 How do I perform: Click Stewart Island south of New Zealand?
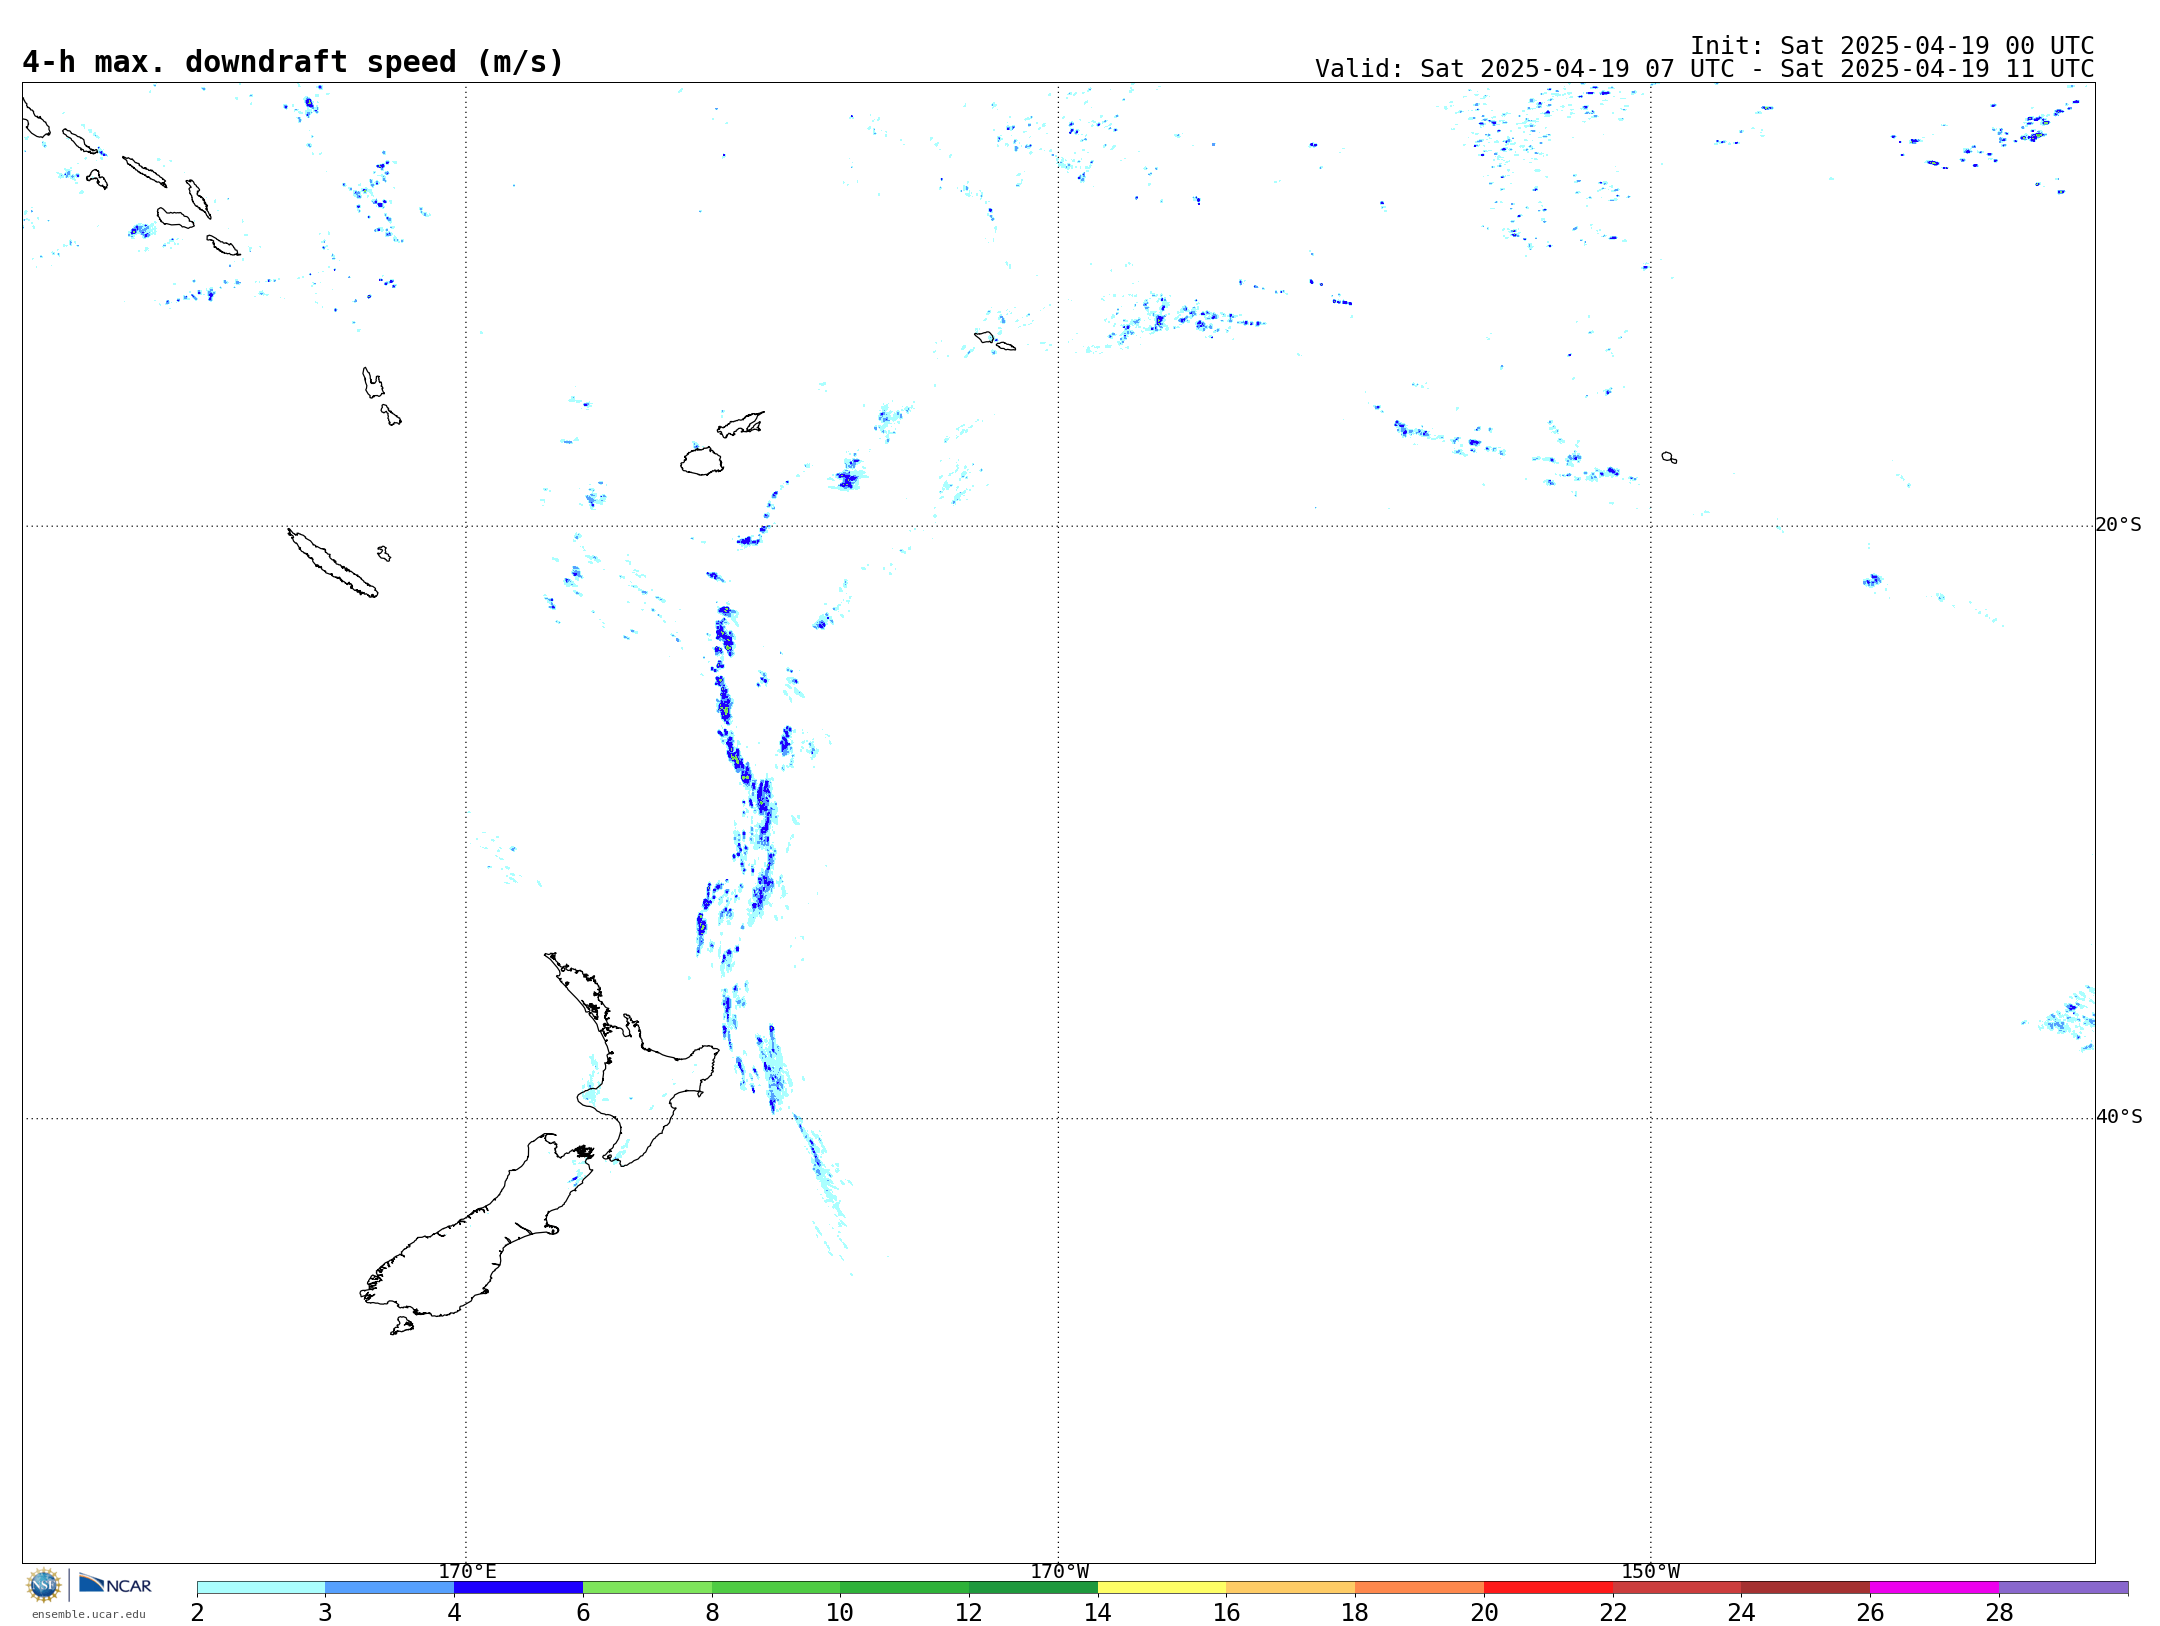point(402,1326)
